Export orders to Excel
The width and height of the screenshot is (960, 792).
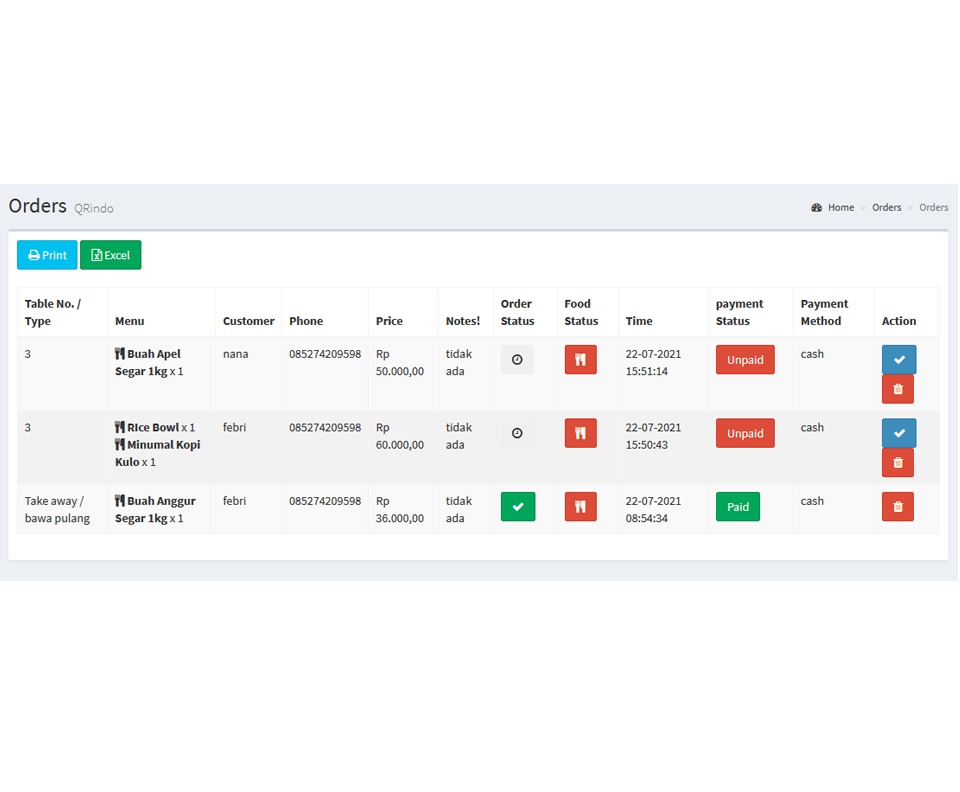(110, 255)
